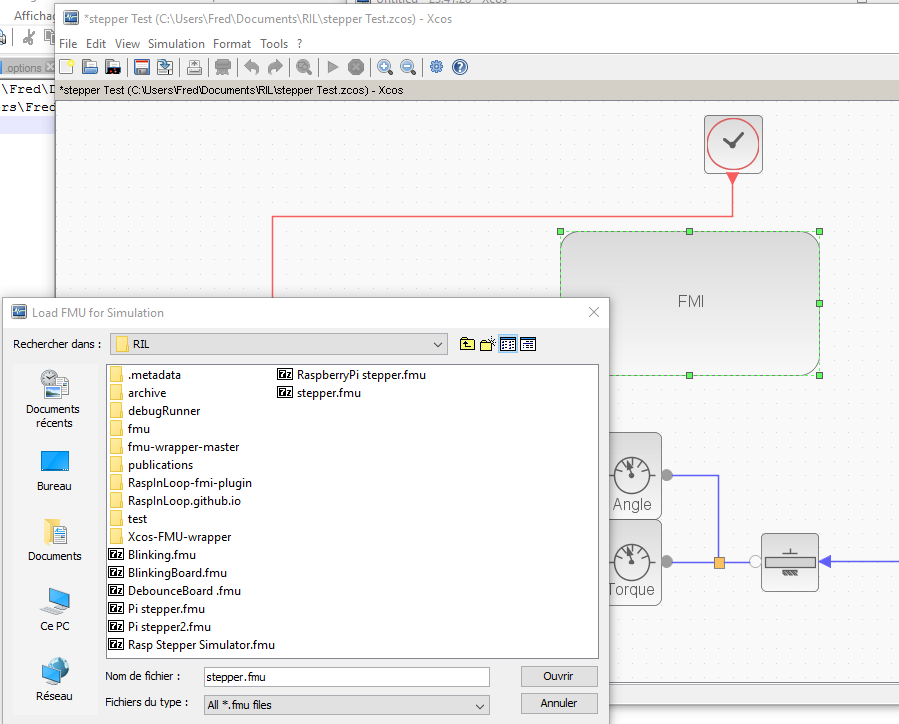This screenshot has width=899, height=724.
Task: Select the friction block on the right
Action: coord(790,562)
